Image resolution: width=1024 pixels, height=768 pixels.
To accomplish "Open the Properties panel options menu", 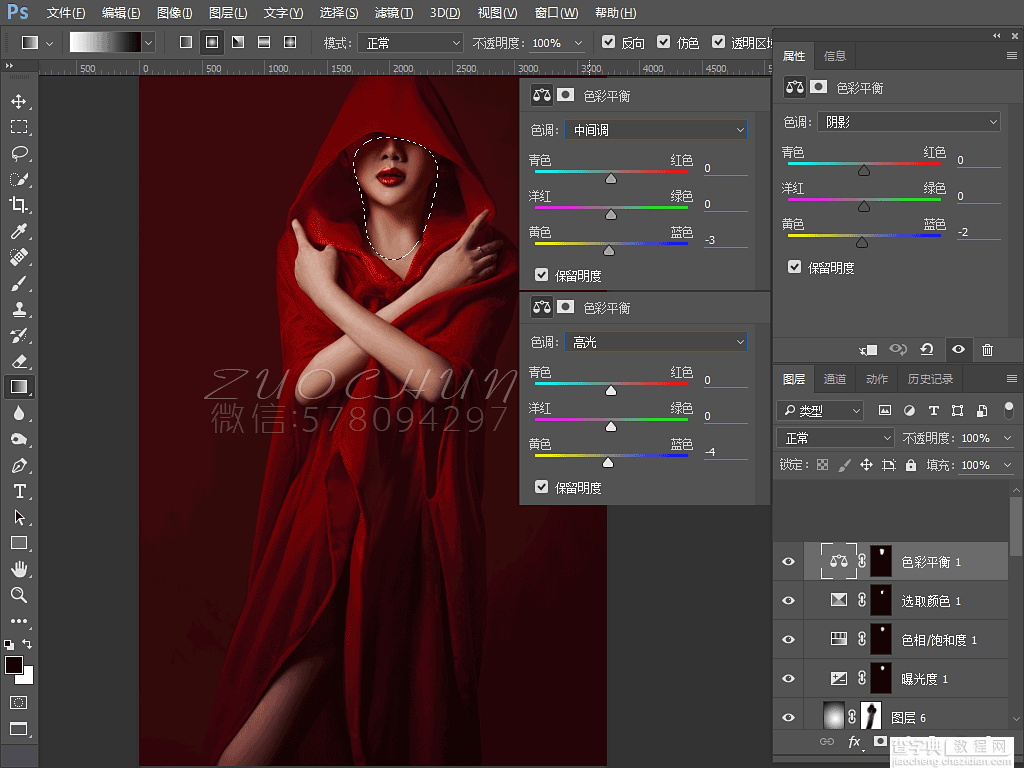I will (1012, 56).
